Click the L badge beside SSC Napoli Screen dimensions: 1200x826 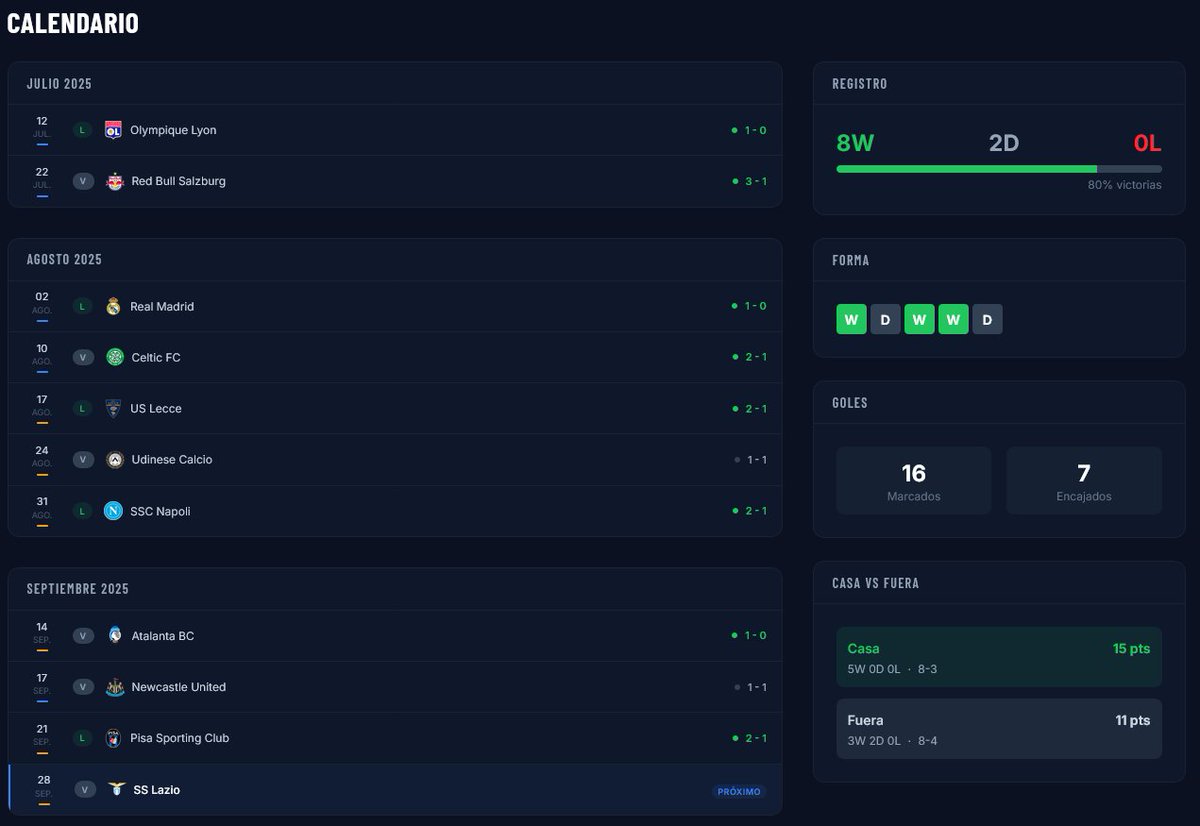pos(82,511)
